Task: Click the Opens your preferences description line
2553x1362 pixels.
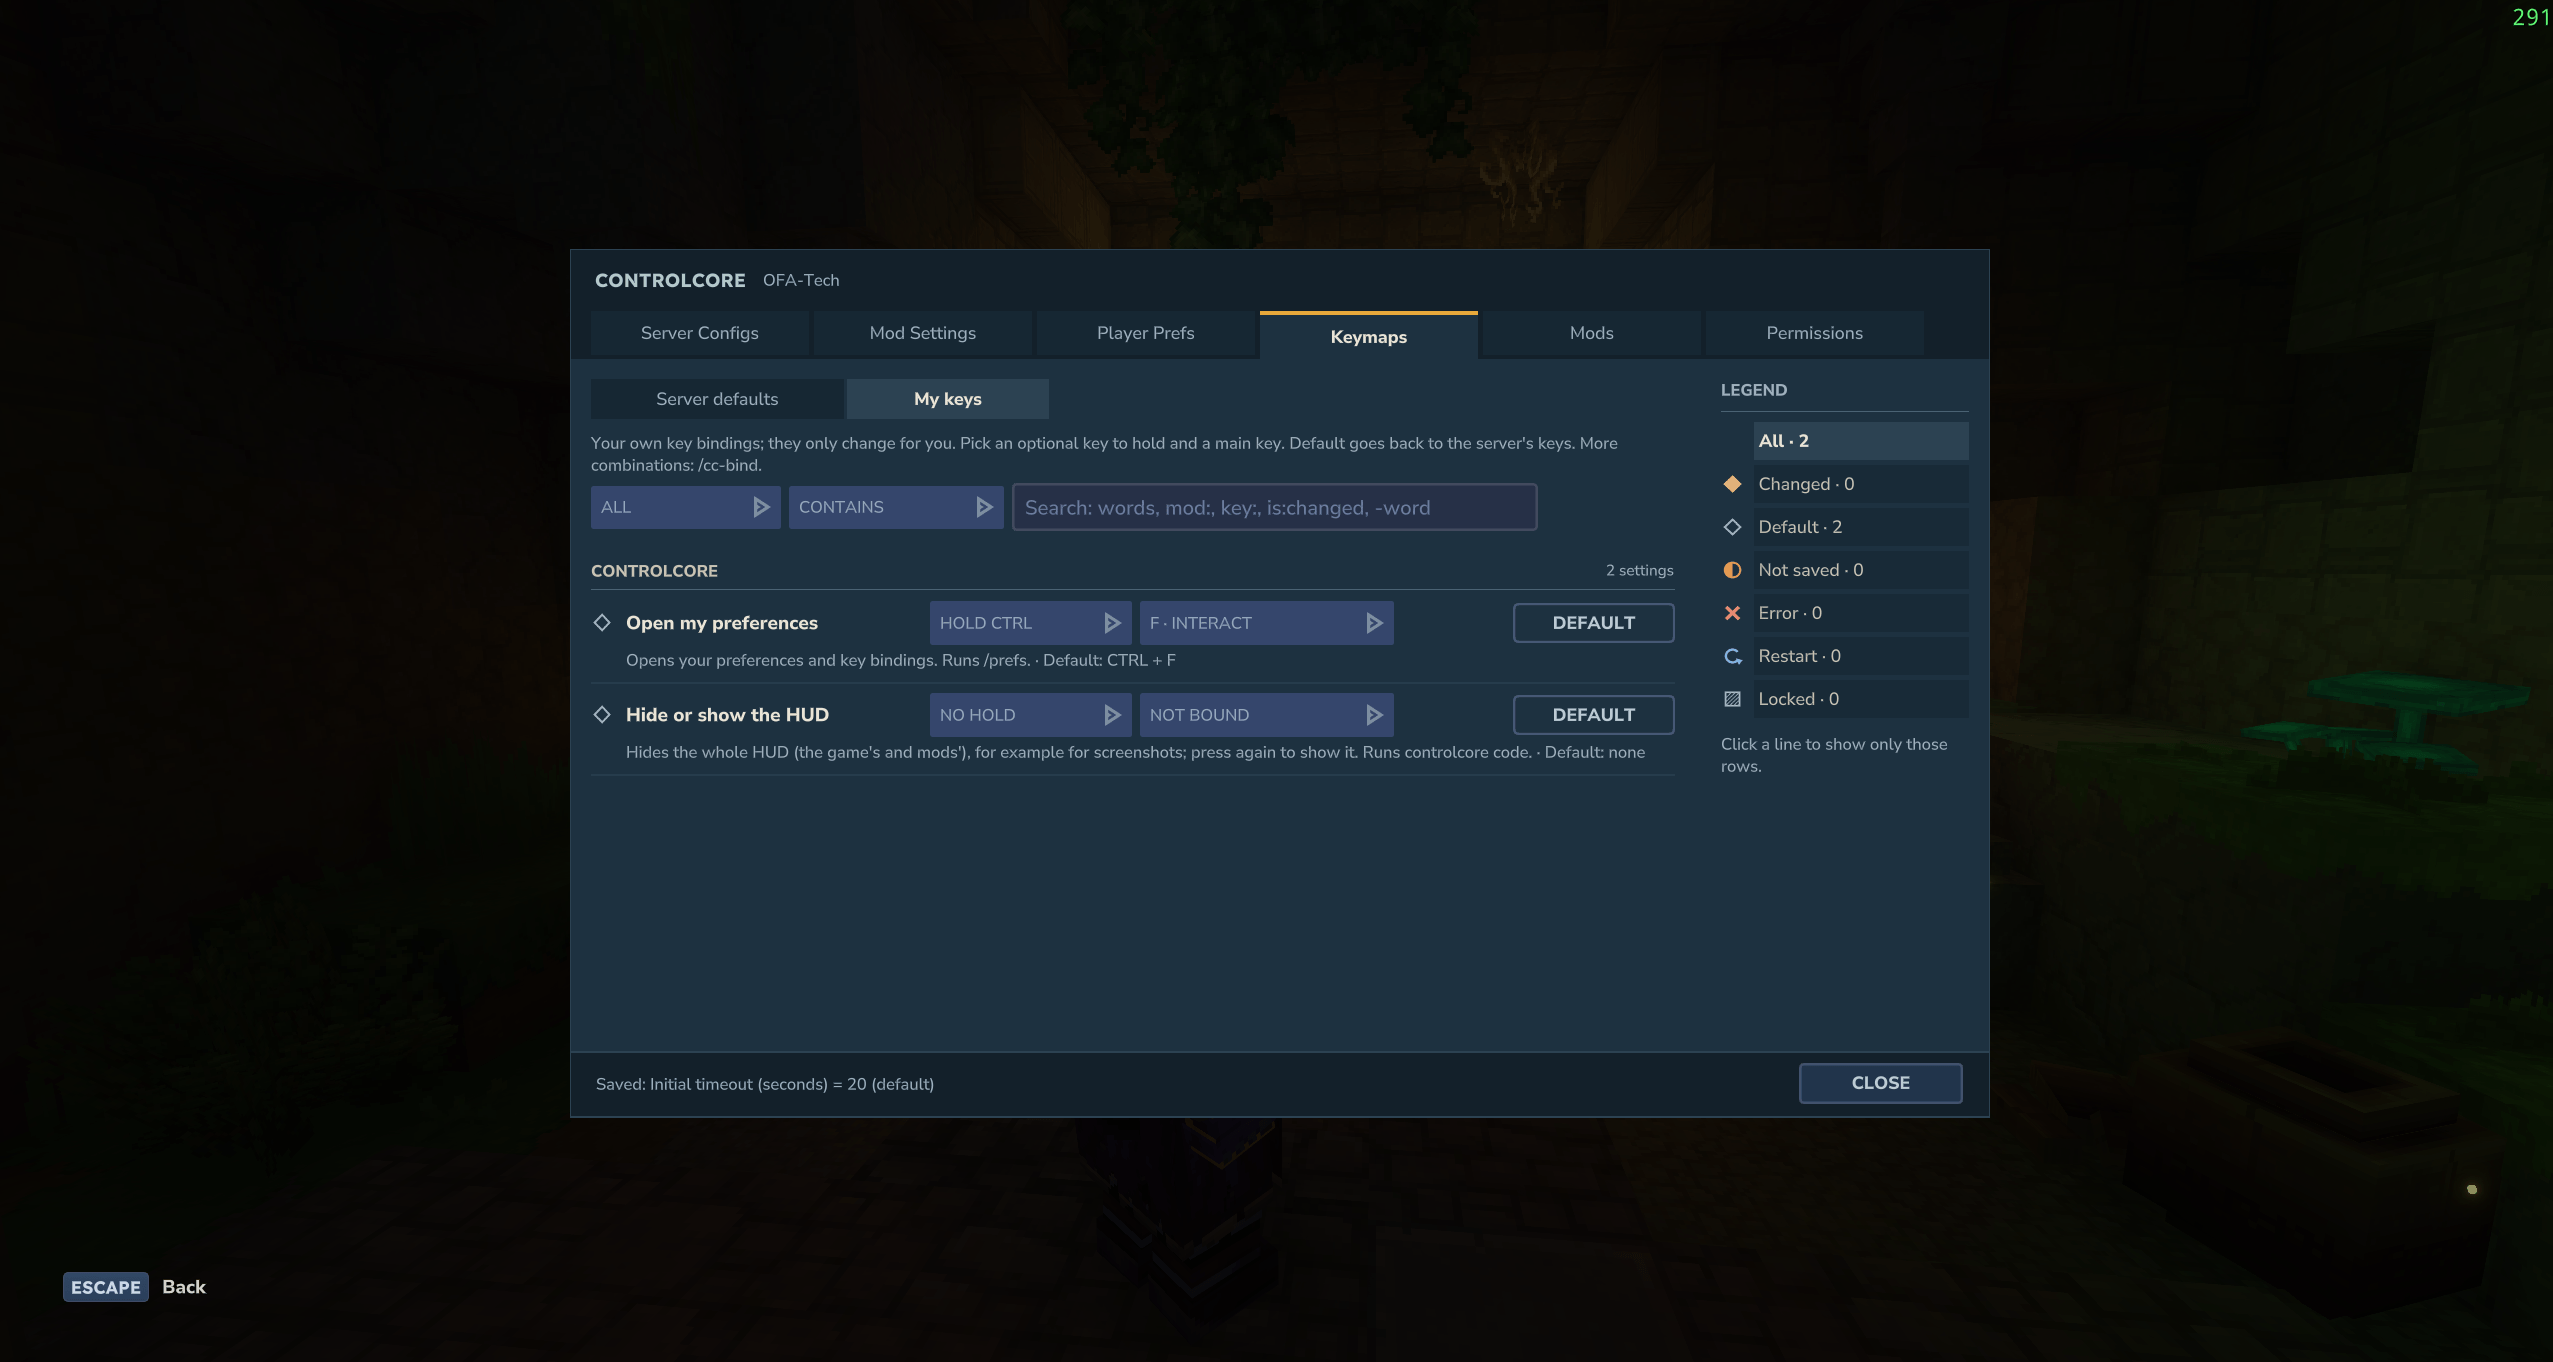Action: coord(901,660)
